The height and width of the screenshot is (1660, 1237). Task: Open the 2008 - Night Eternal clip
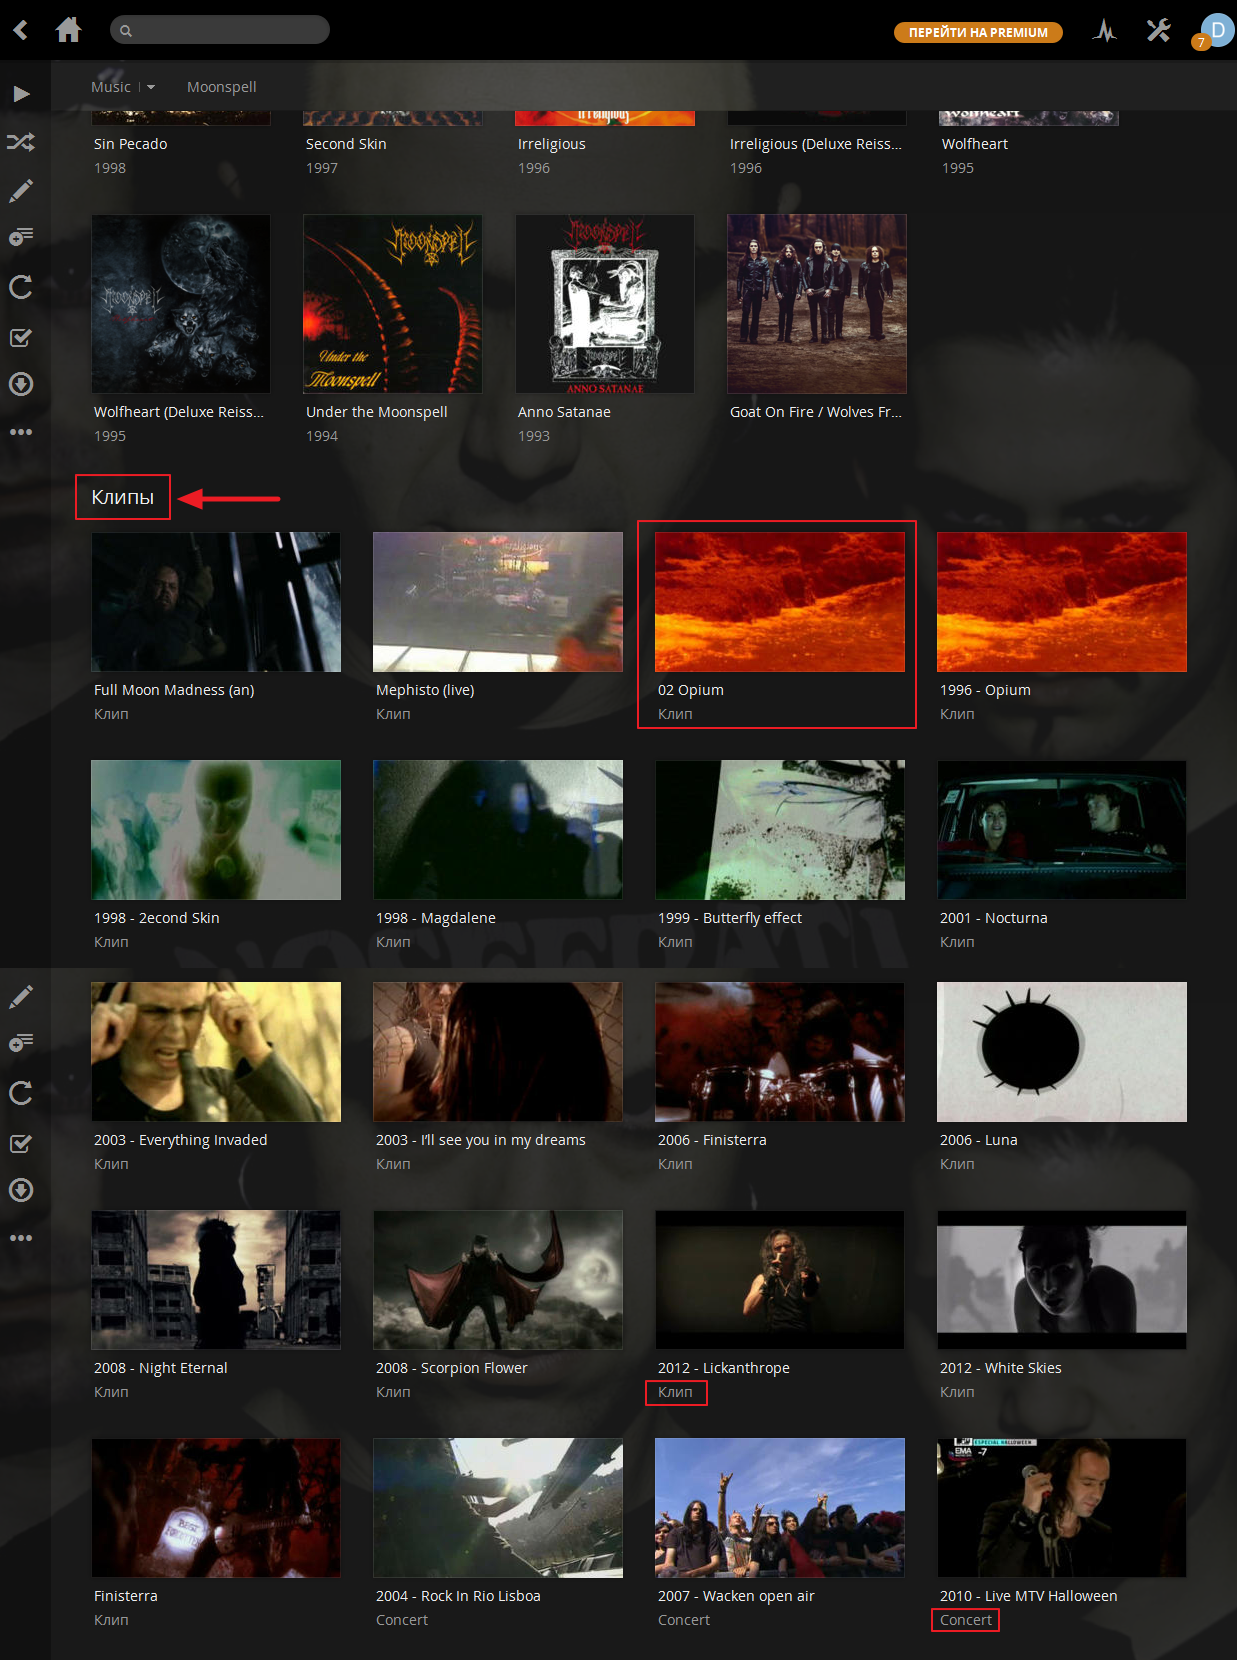pyautogui.click(x=216, y=1280)
